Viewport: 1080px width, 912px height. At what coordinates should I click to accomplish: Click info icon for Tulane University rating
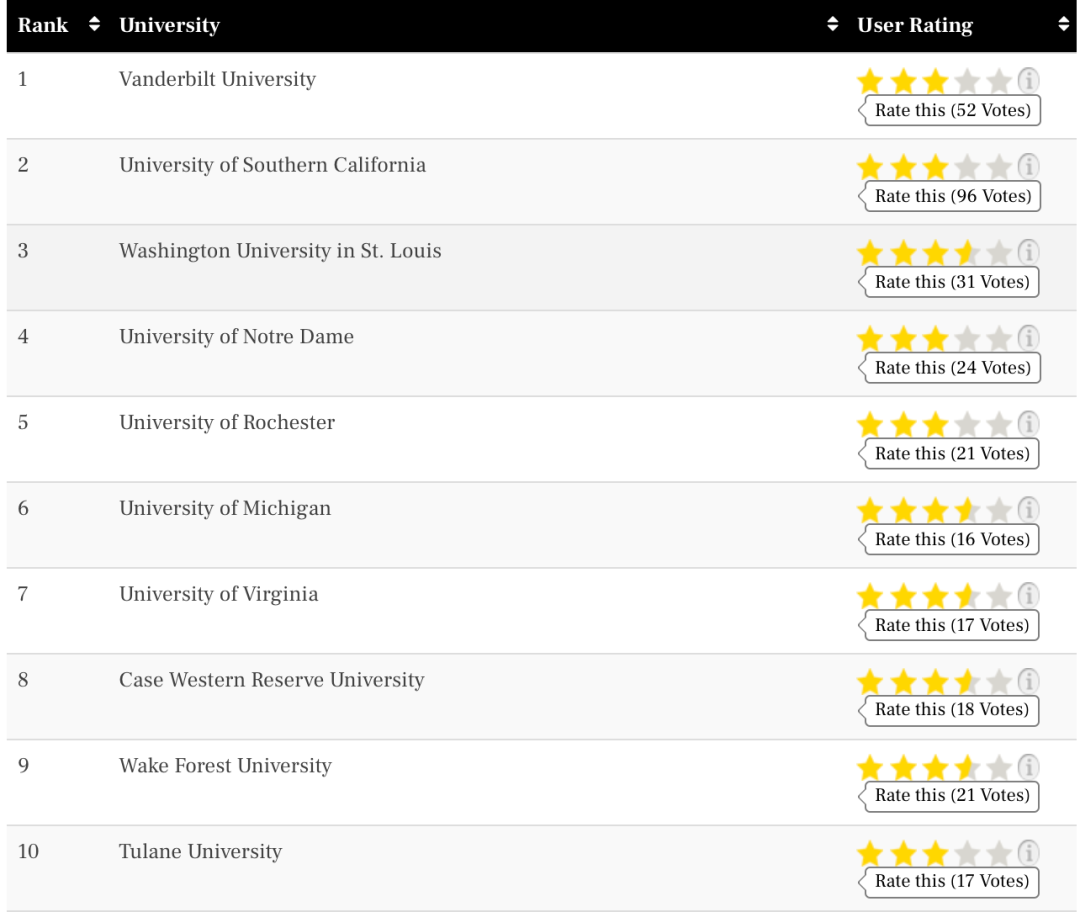[x=1028, y=853]
